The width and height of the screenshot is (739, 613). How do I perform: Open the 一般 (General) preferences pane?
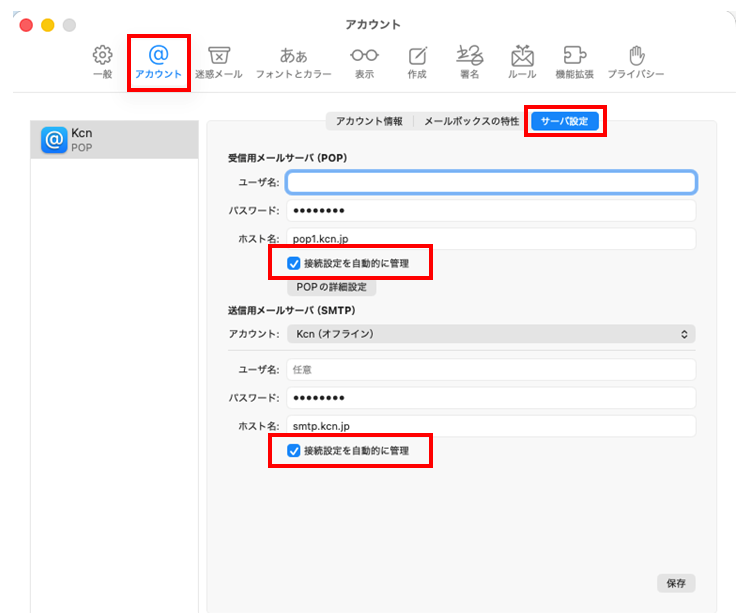(102, 62)
